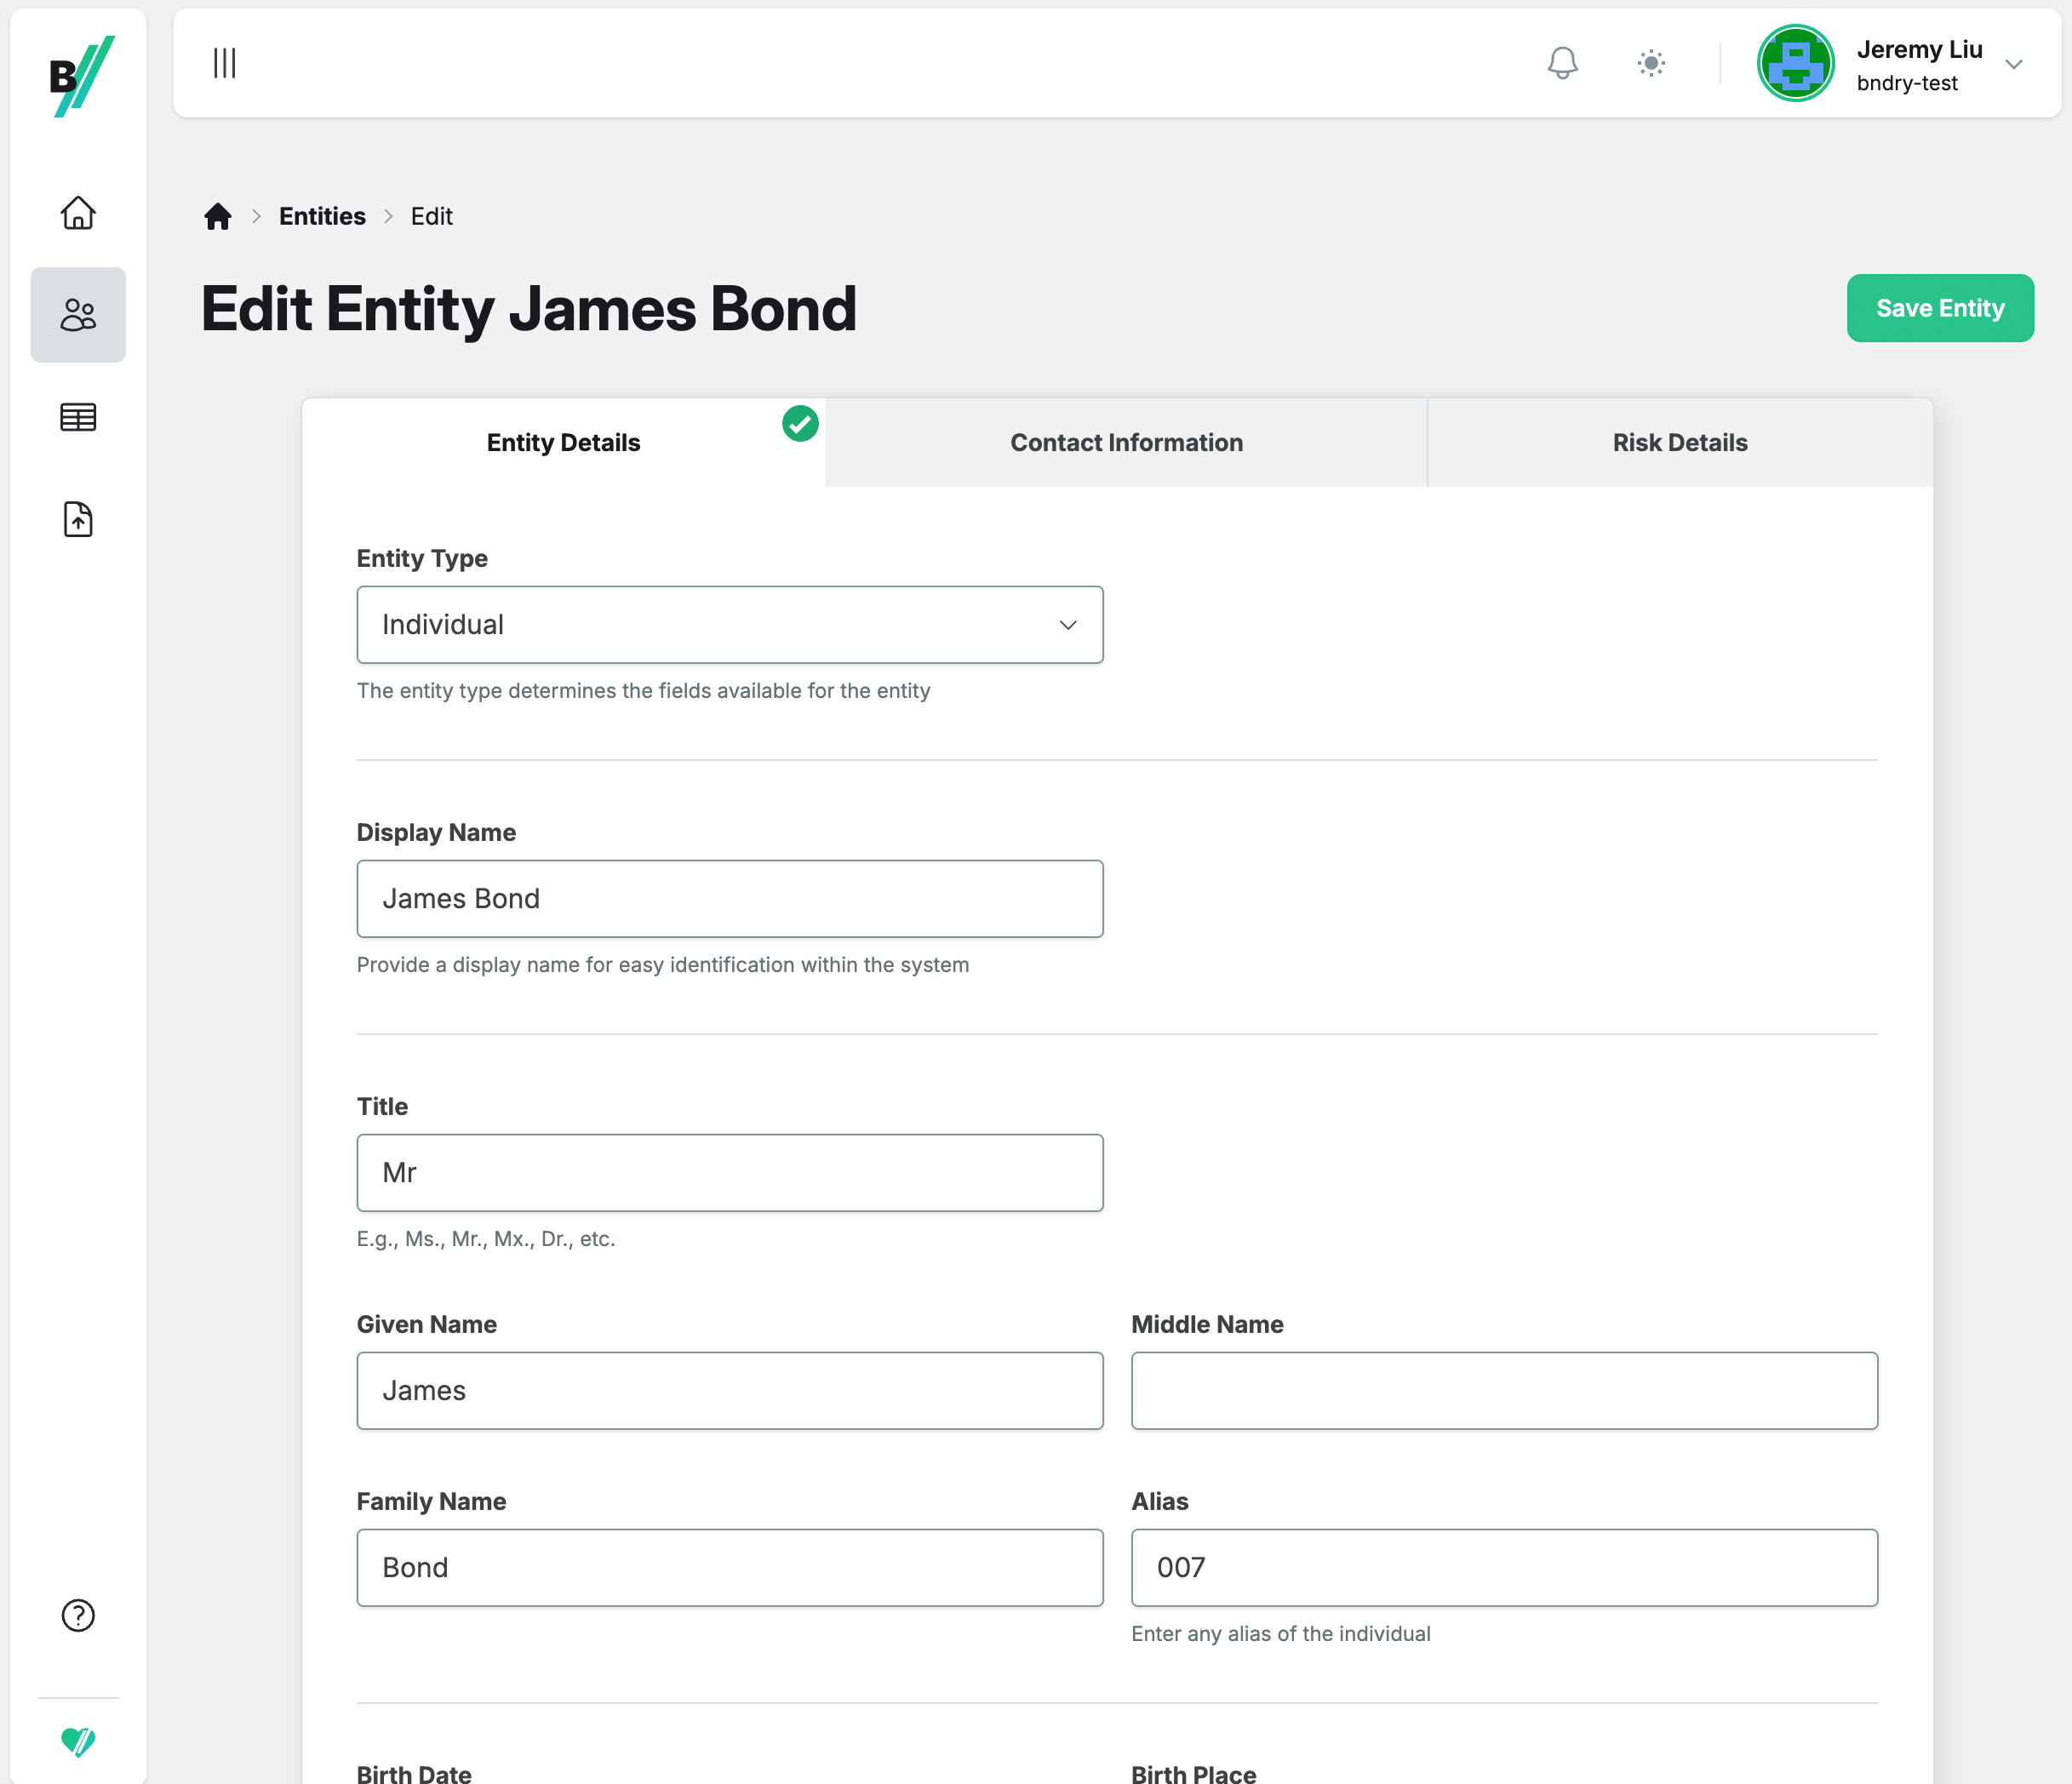
Task: Open the notifications bell
Action: click(1562, 63)
